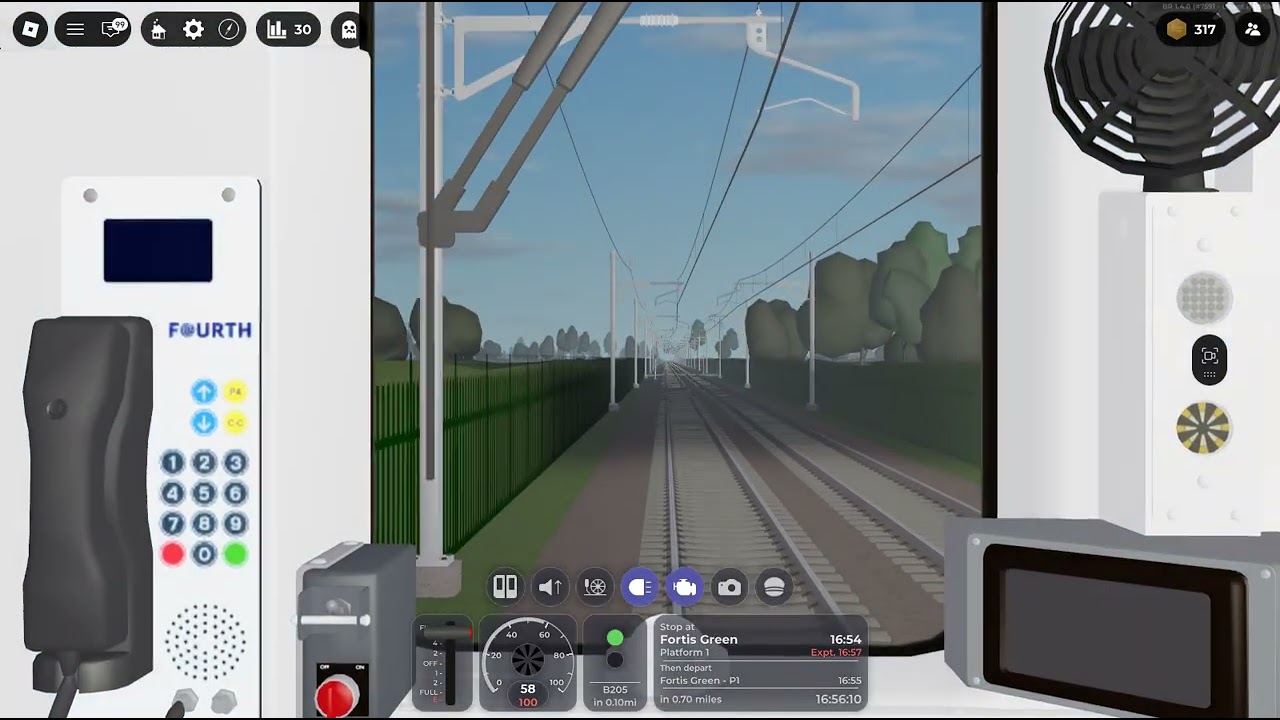The image size is (1280, 720).
Task: Dial keypad number 0
Action: [204, 554]
